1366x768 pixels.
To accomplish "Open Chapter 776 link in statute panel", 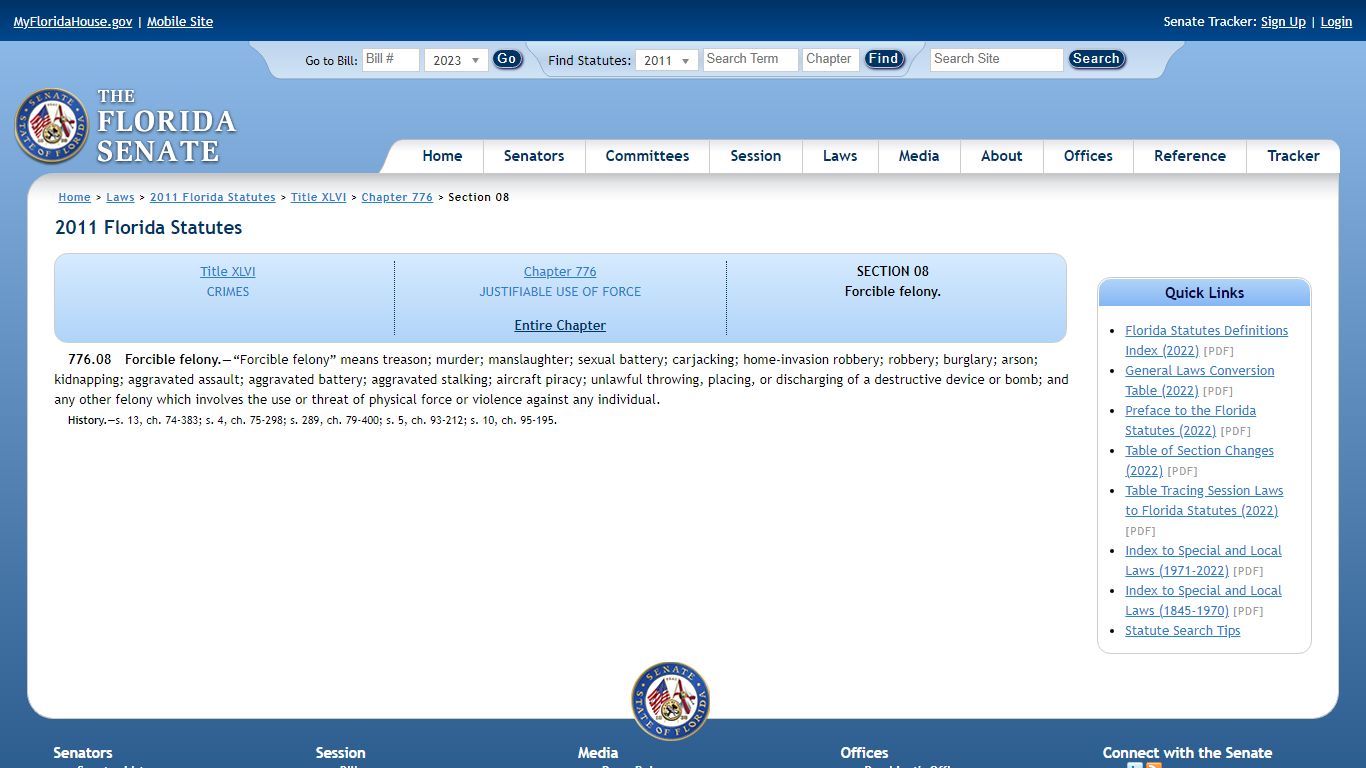I will tap(560, 271).
